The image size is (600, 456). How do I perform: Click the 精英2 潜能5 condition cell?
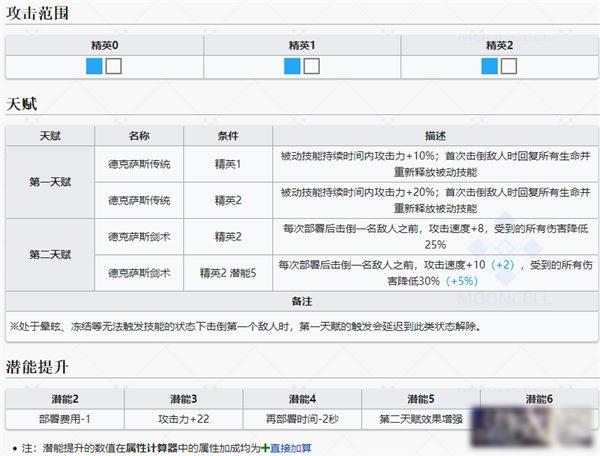pyautogui.click(x=228, y=273)
